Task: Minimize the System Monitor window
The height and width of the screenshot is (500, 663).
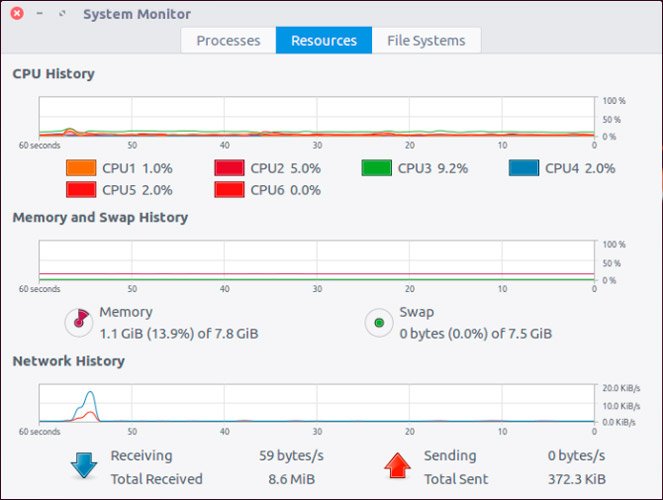Action: (x=40, y=14)
